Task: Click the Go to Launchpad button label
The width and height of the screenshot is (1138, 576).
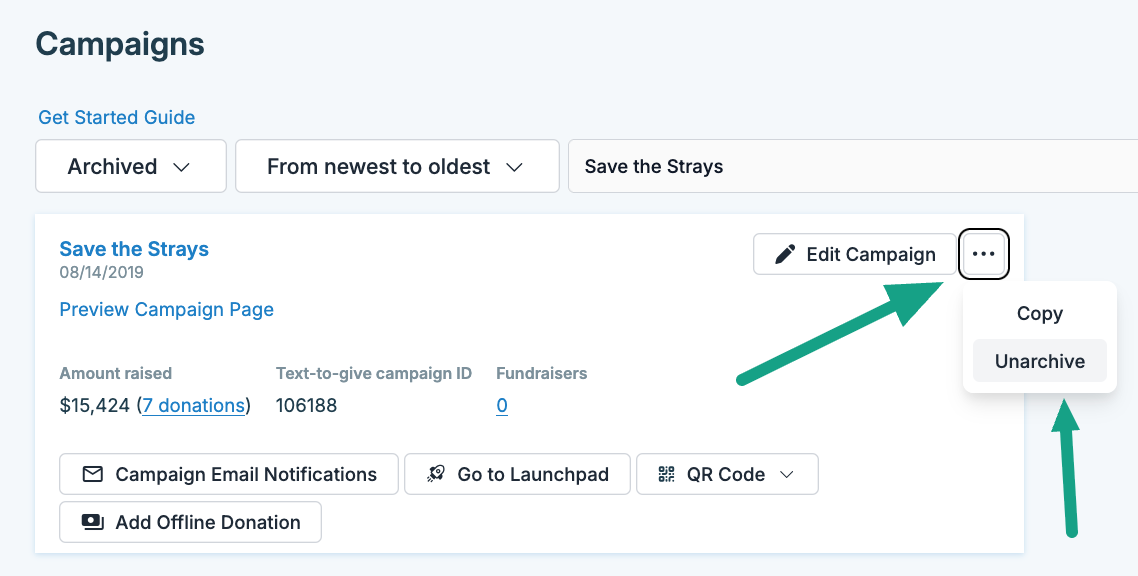Action: (x=532, y=474)
